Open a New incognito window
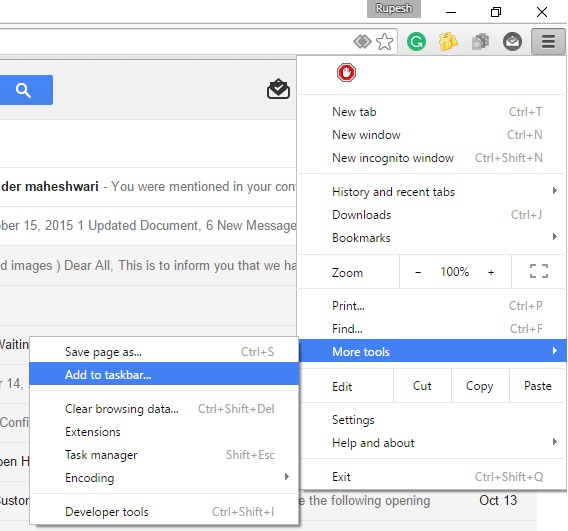568x531 pixels. point(431,158)
